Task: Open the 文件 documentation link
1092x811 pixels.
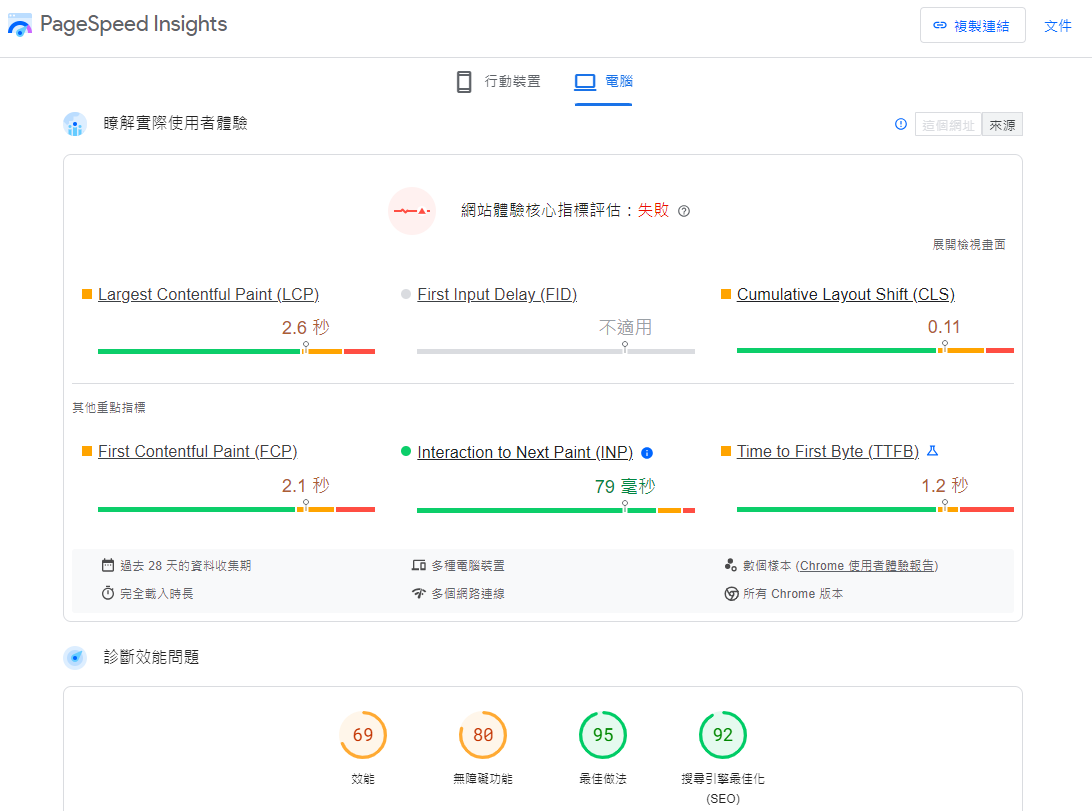Action: (1057, 26)
